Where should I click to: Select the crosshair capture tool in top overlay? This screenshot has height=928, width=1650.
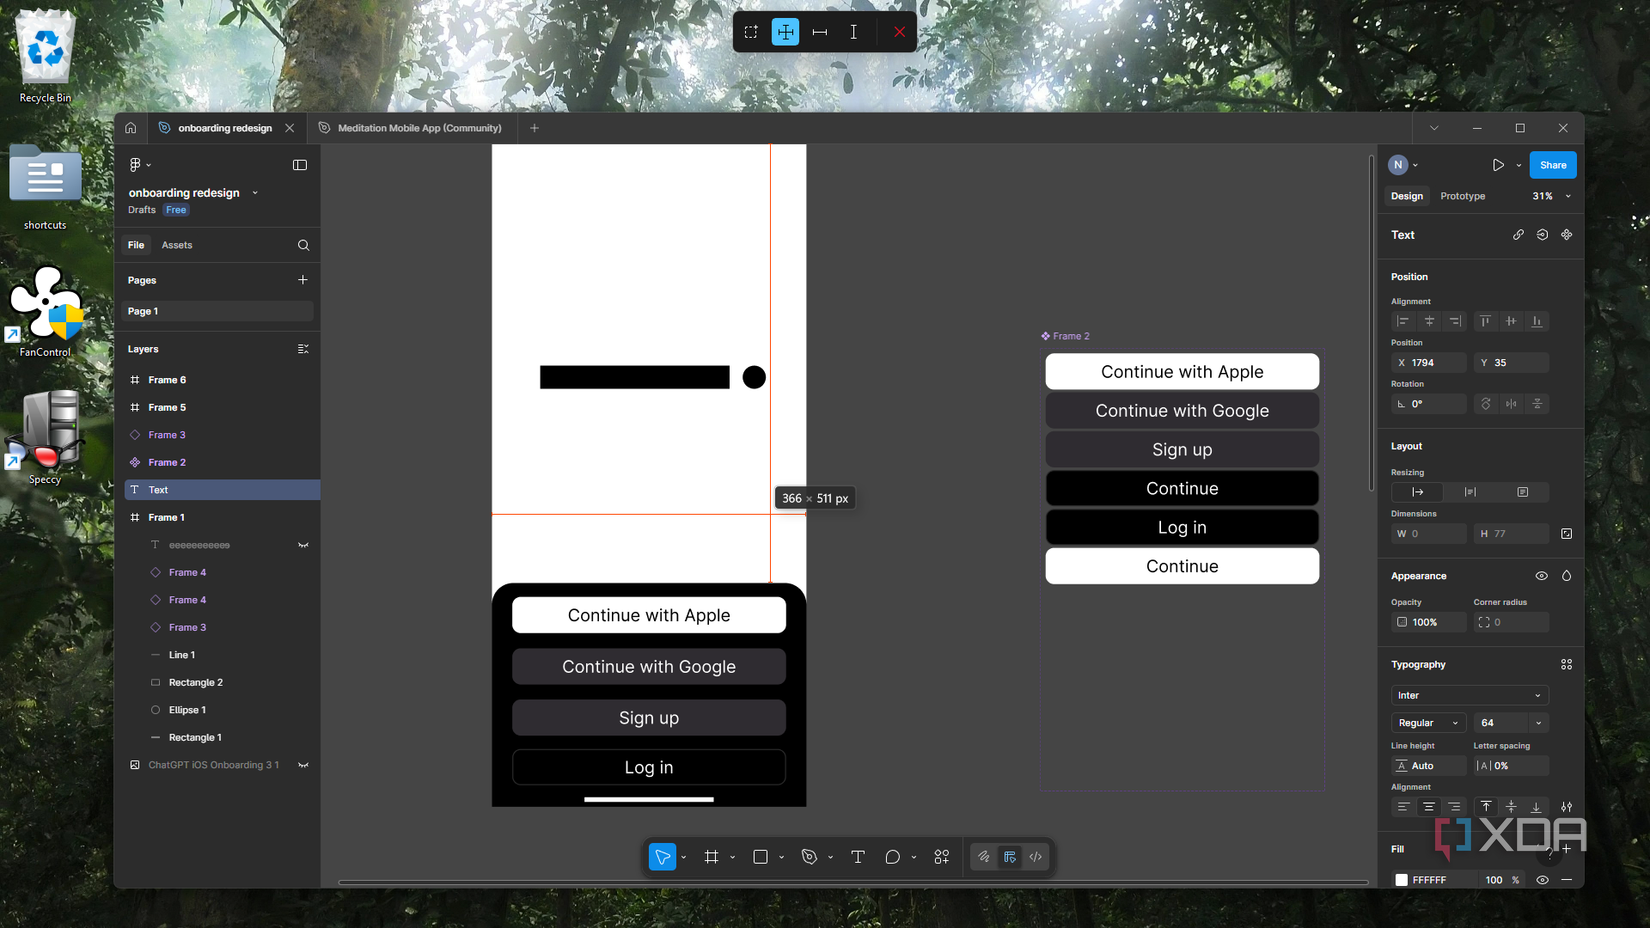[x=786, y=32]
